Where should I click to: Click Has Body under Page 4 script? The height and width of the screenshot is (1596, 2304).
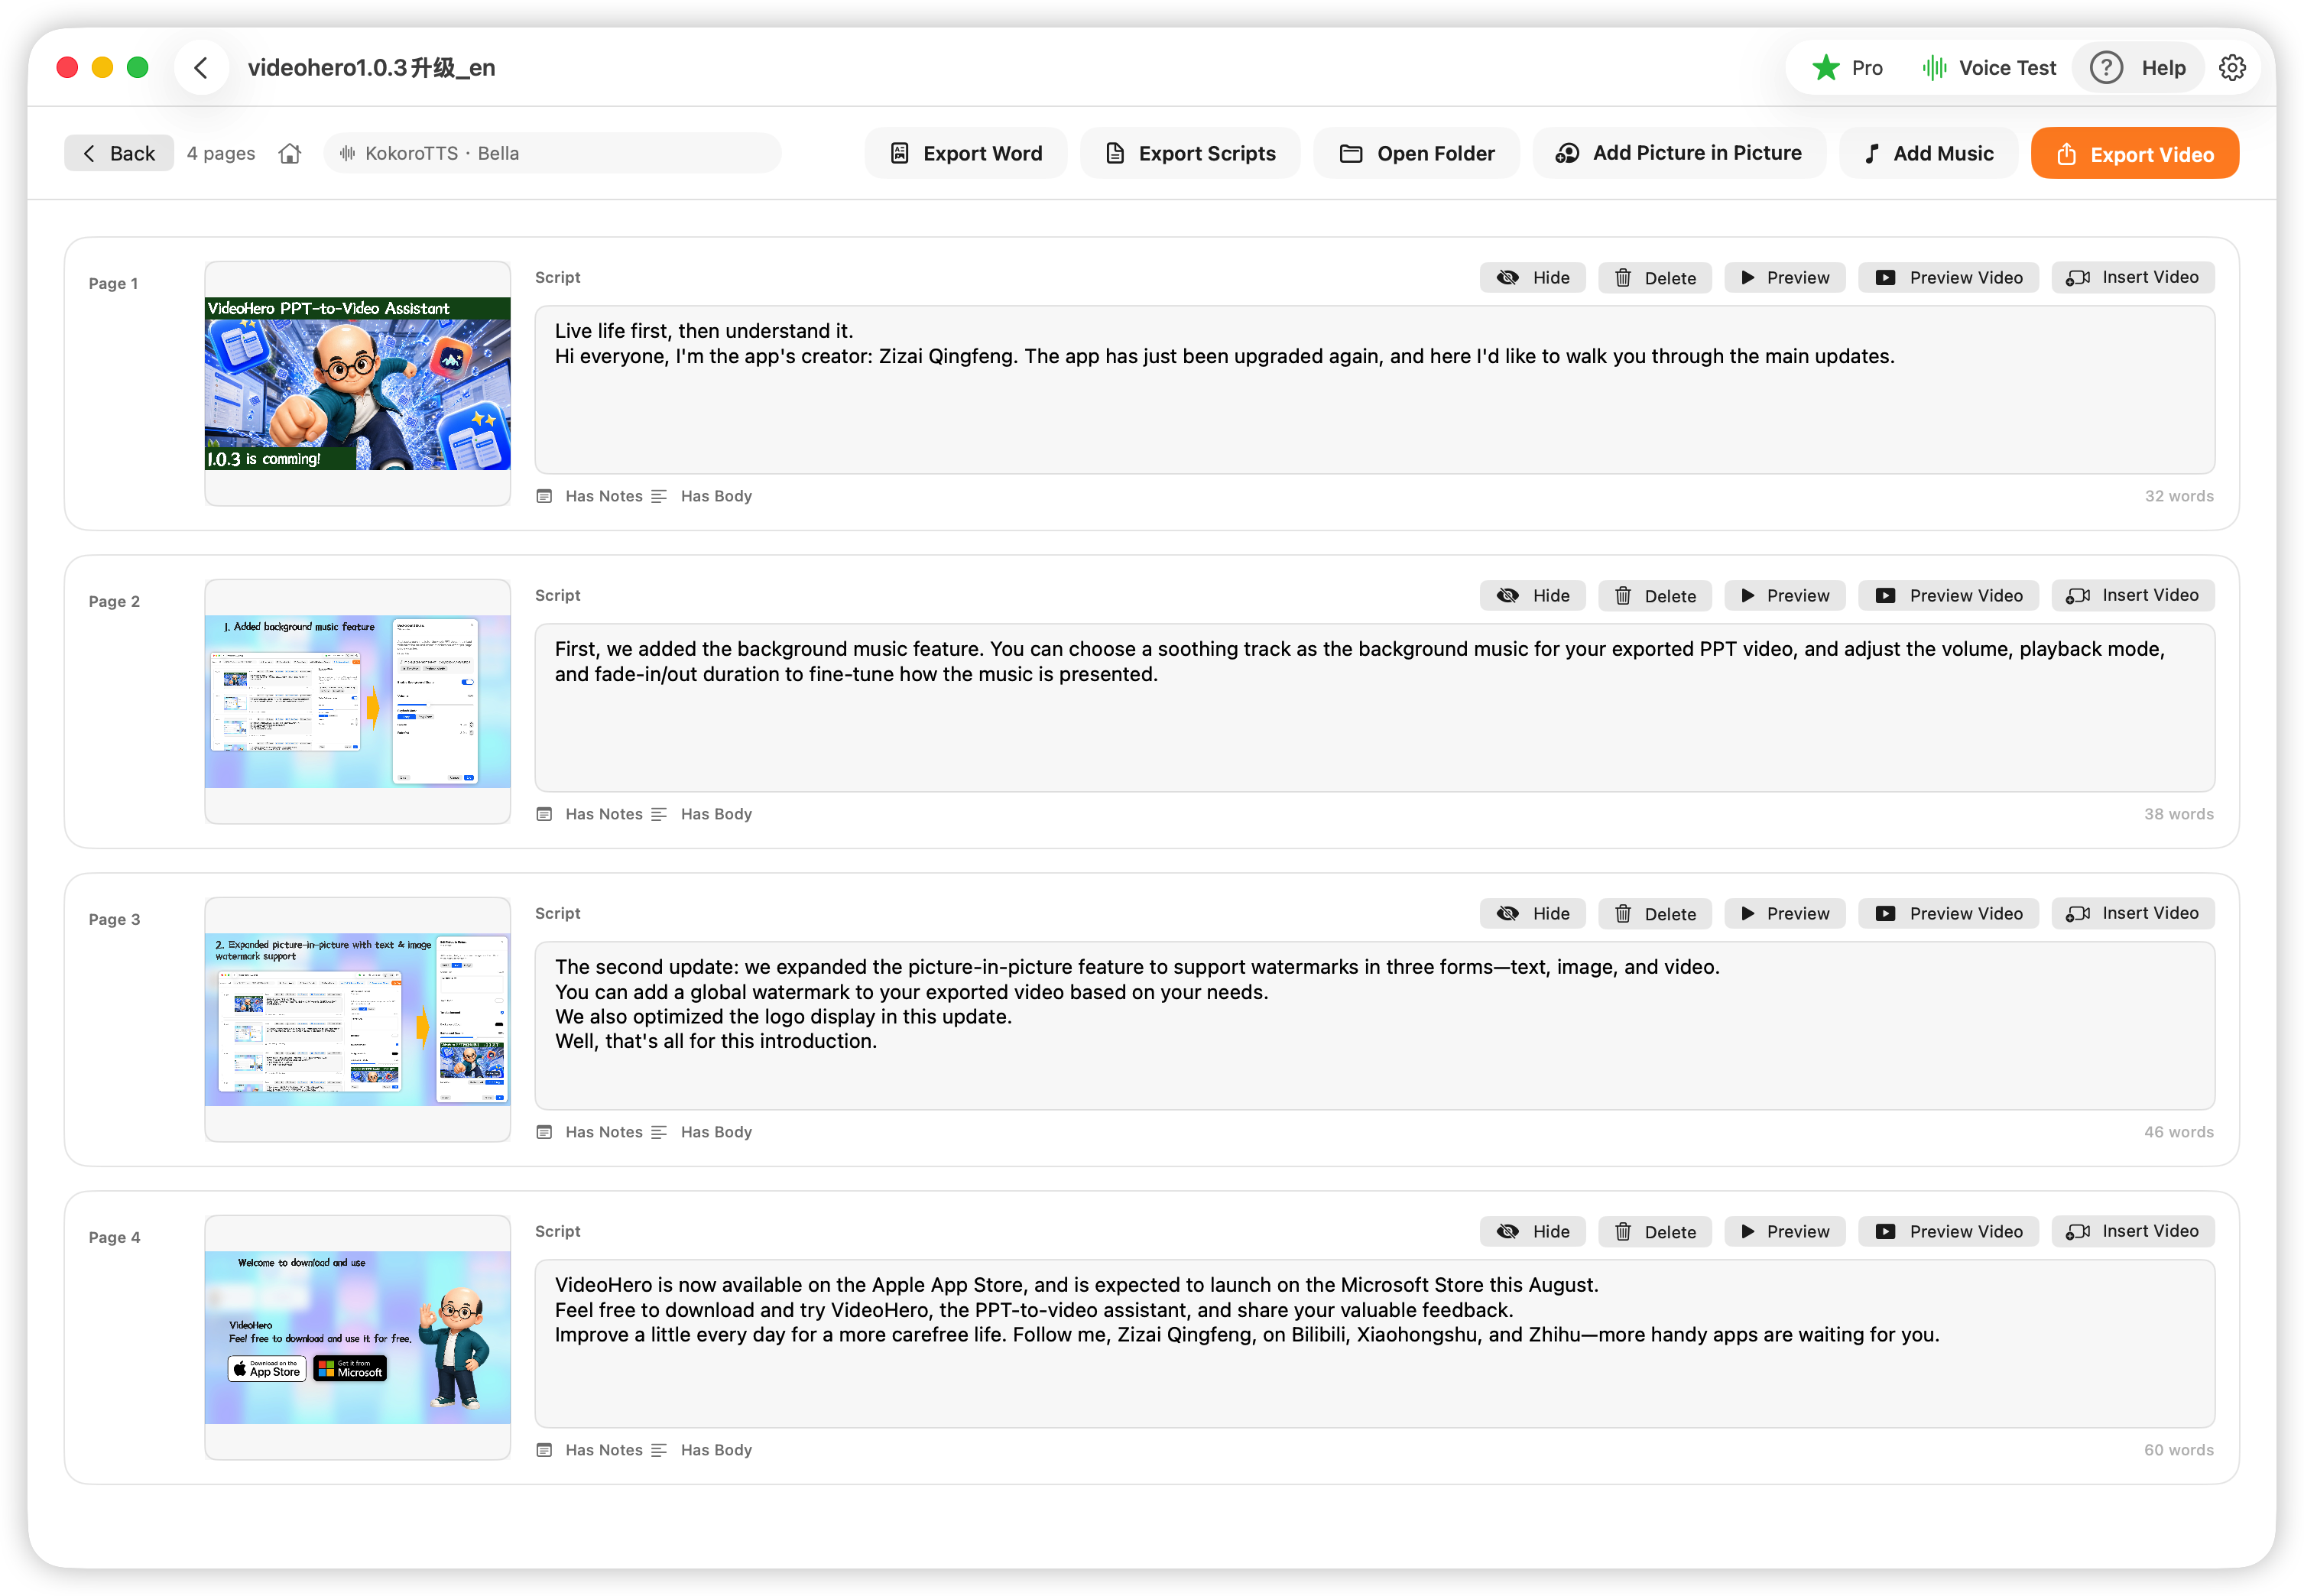click(x=702, y=1450)
